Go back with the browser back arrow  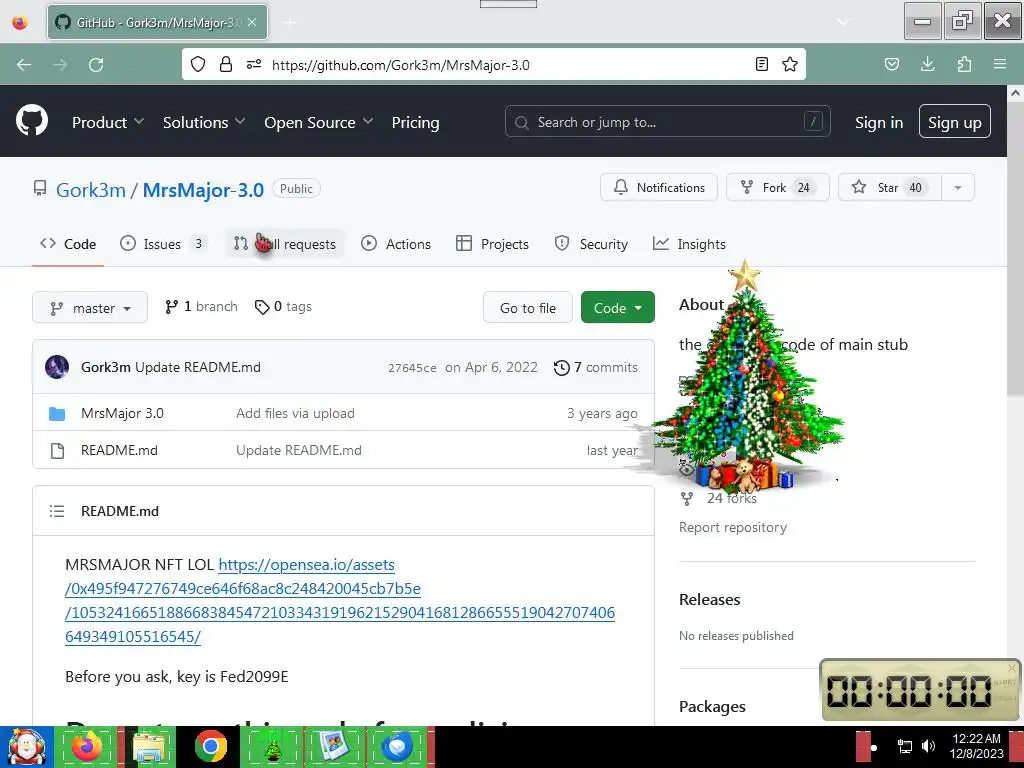(x=24, y=65)
